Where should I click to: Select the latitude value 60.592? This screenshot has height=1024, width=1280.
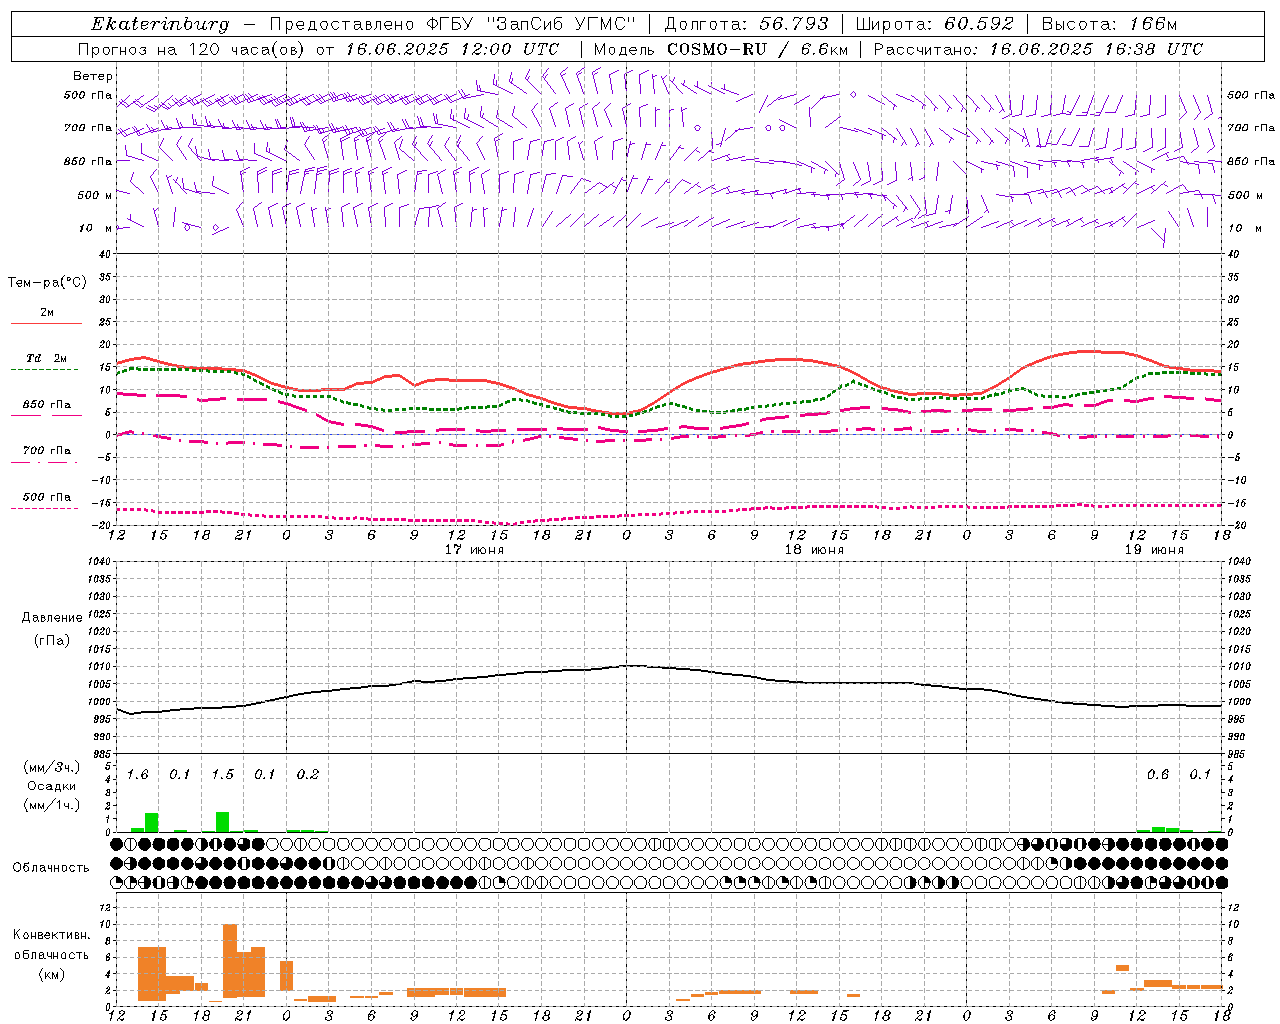979,24
